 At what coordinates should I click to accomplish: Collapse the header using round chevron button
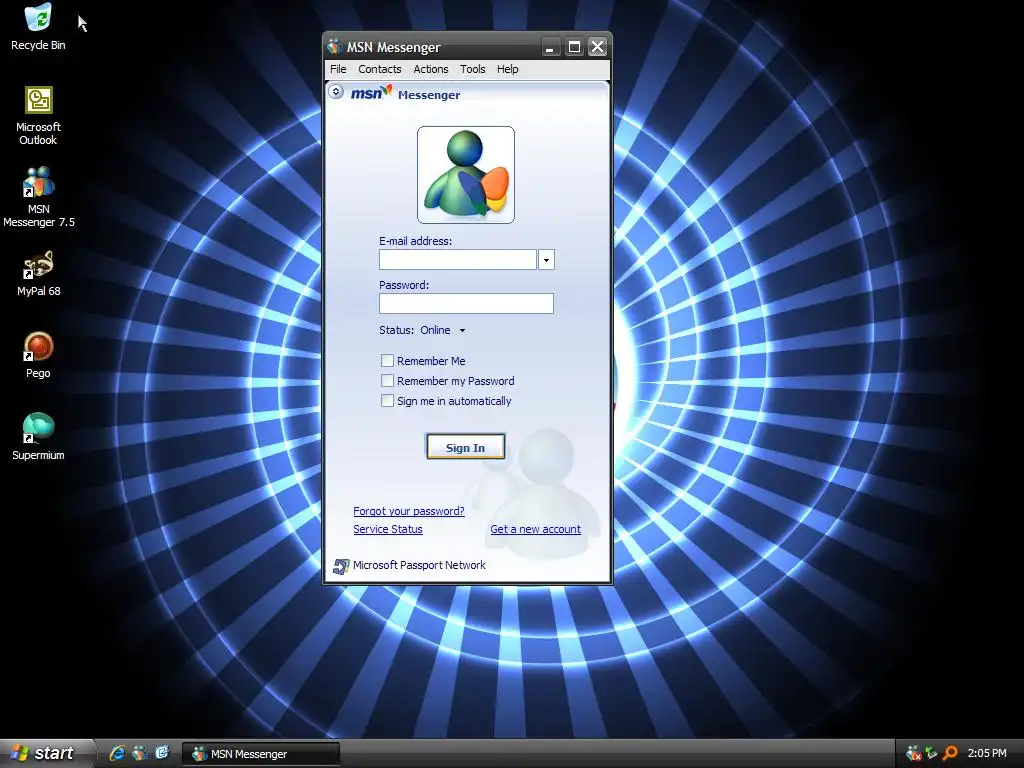pyautogui.click(x=336, y=92)
